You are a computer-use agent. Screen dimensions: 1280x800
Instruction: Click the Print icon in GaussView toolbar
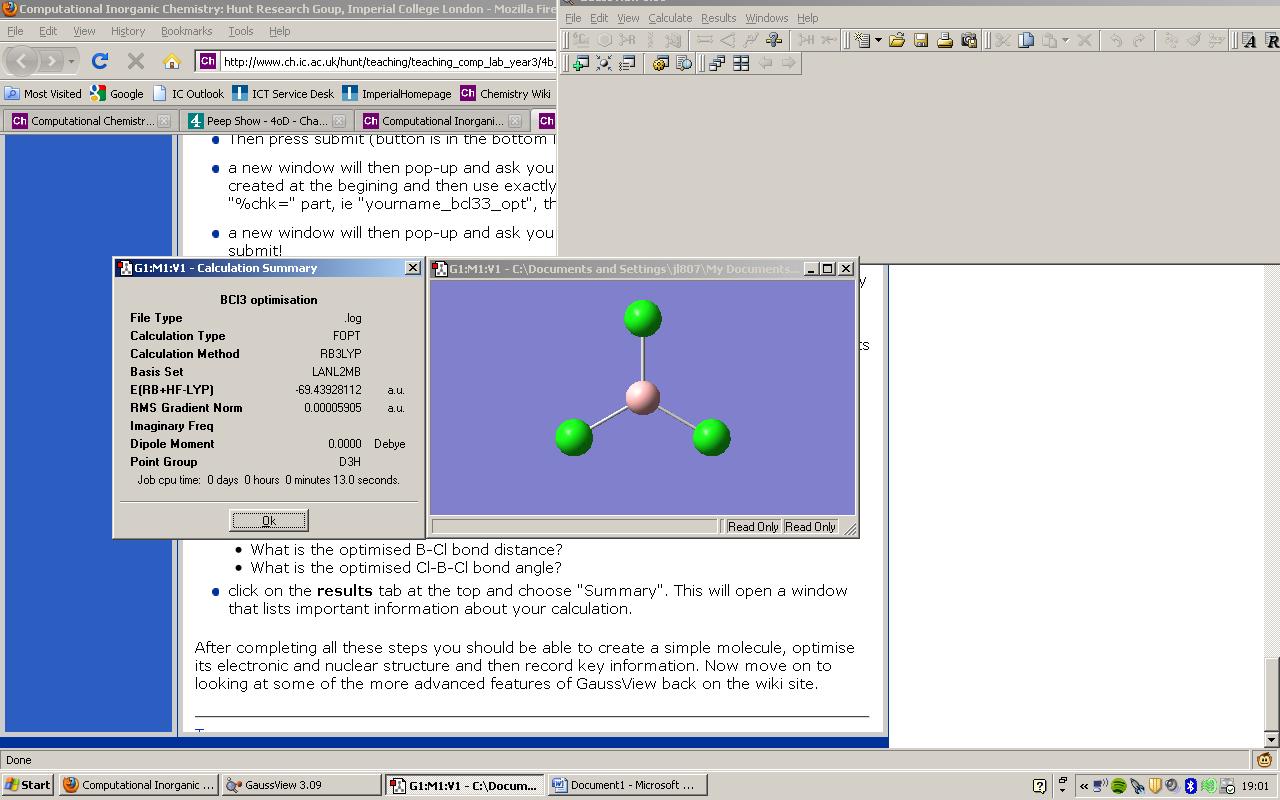click(x=945, y=41)
